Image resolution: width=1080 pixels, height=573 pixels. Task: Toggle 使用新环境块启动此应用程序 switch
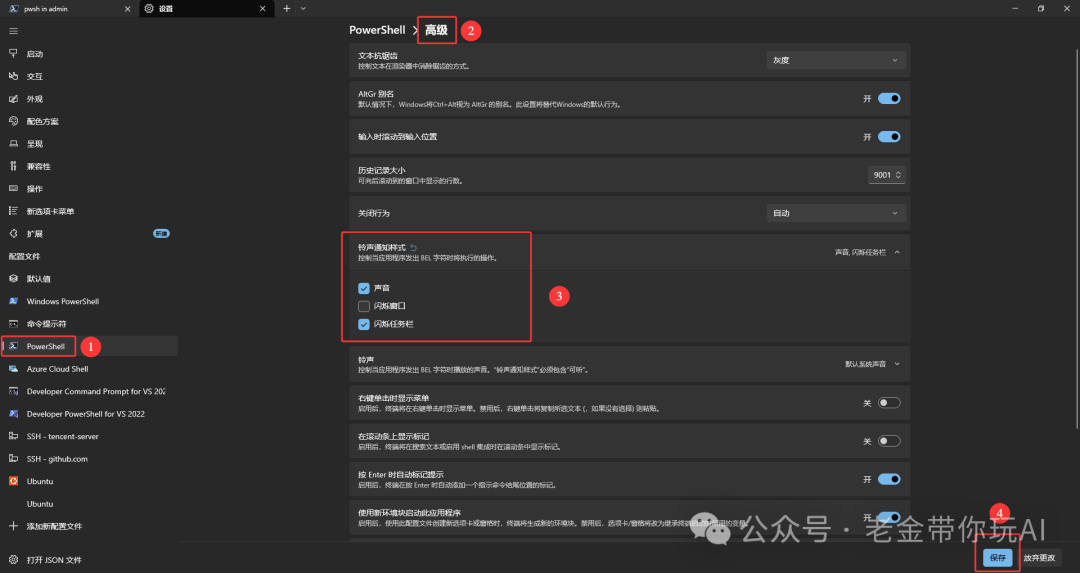tap(889, 517)
